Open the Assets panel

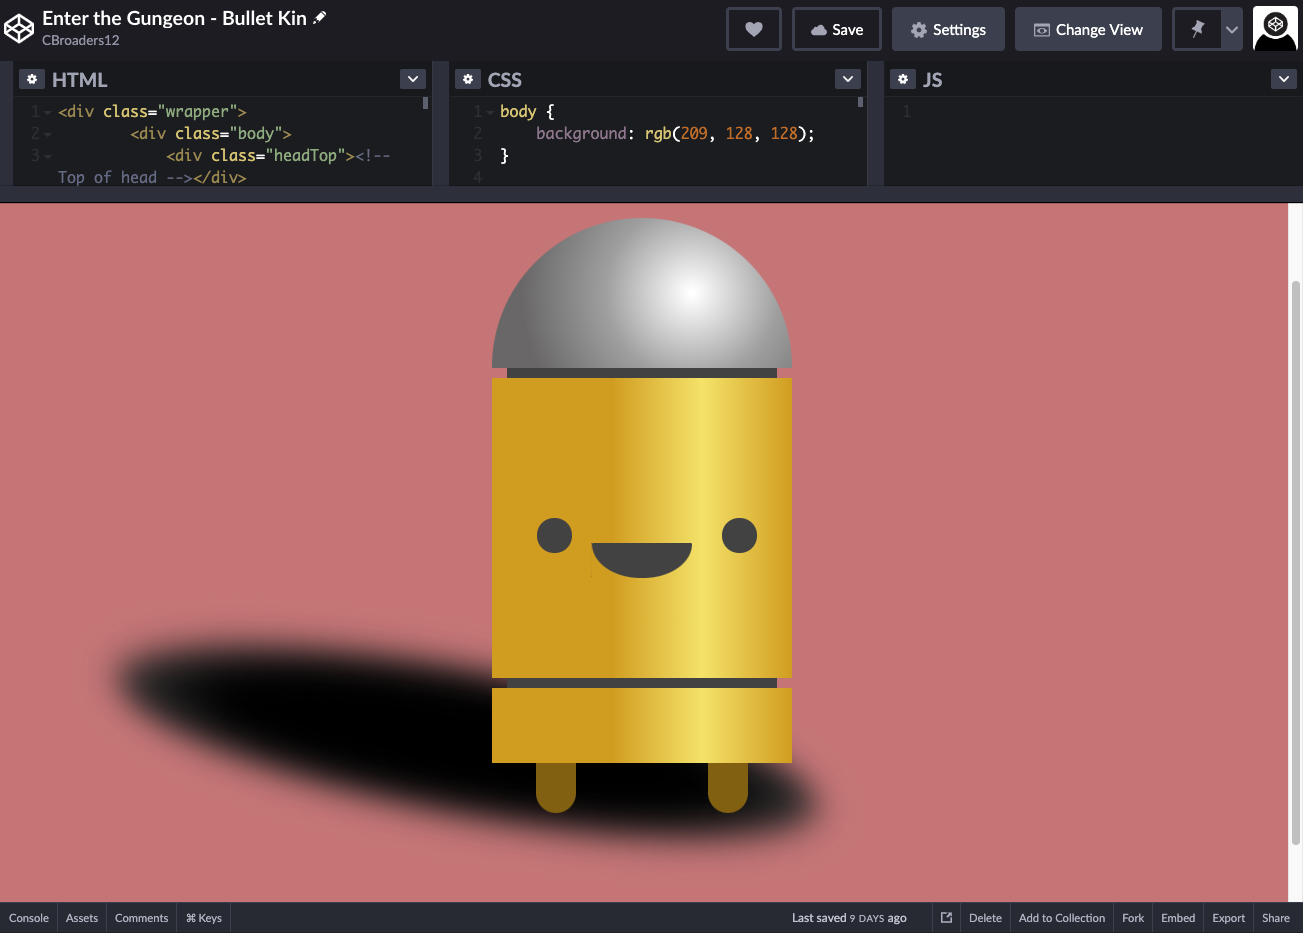pos(82,918)
